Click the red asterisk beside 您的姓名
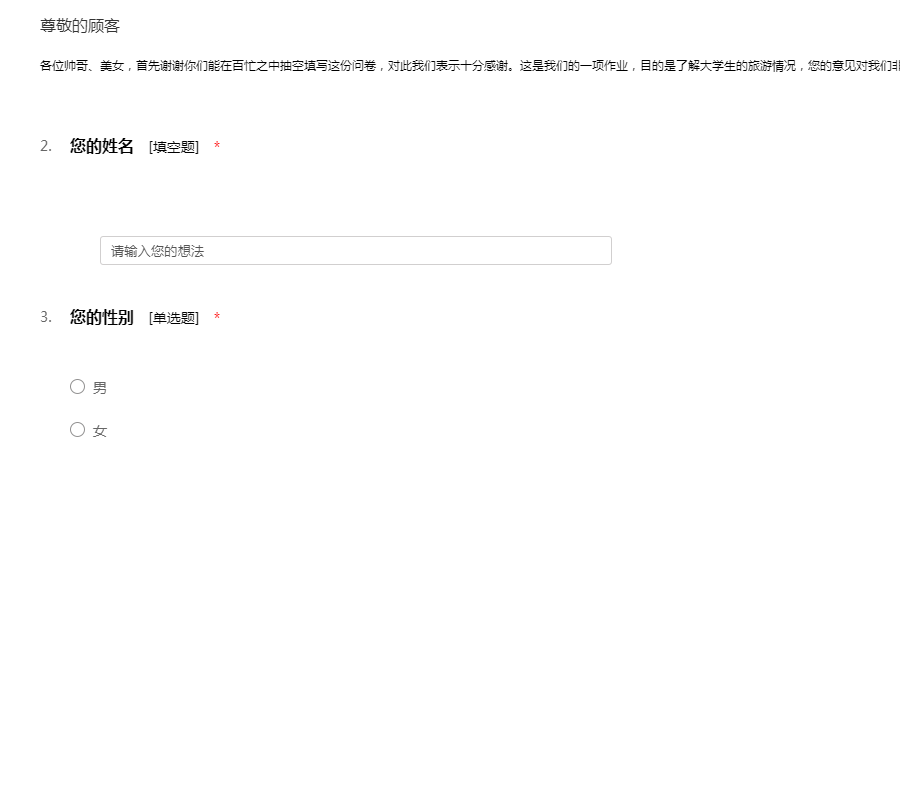Image resolution: width=900 pixels, height=800 pixels. pos(217,148)
